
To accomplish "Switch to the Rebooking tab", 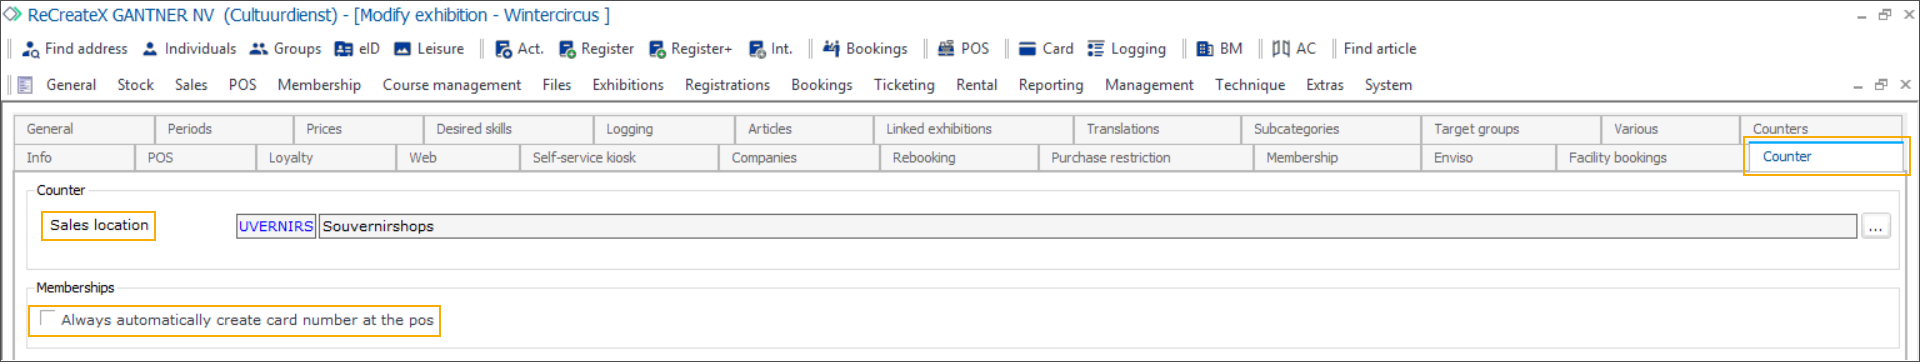I will [x=959, y=158].
